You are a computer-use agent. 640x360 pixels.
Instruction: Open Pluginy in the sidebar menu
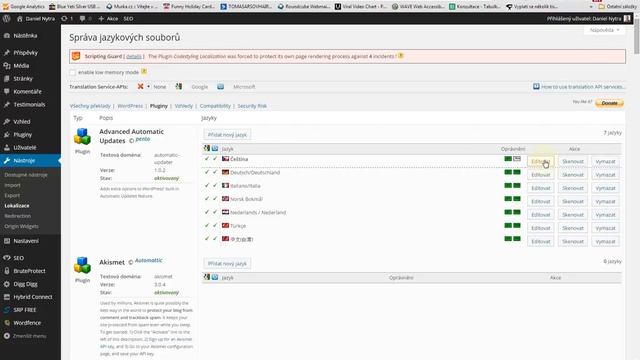[x=22, y=135]
